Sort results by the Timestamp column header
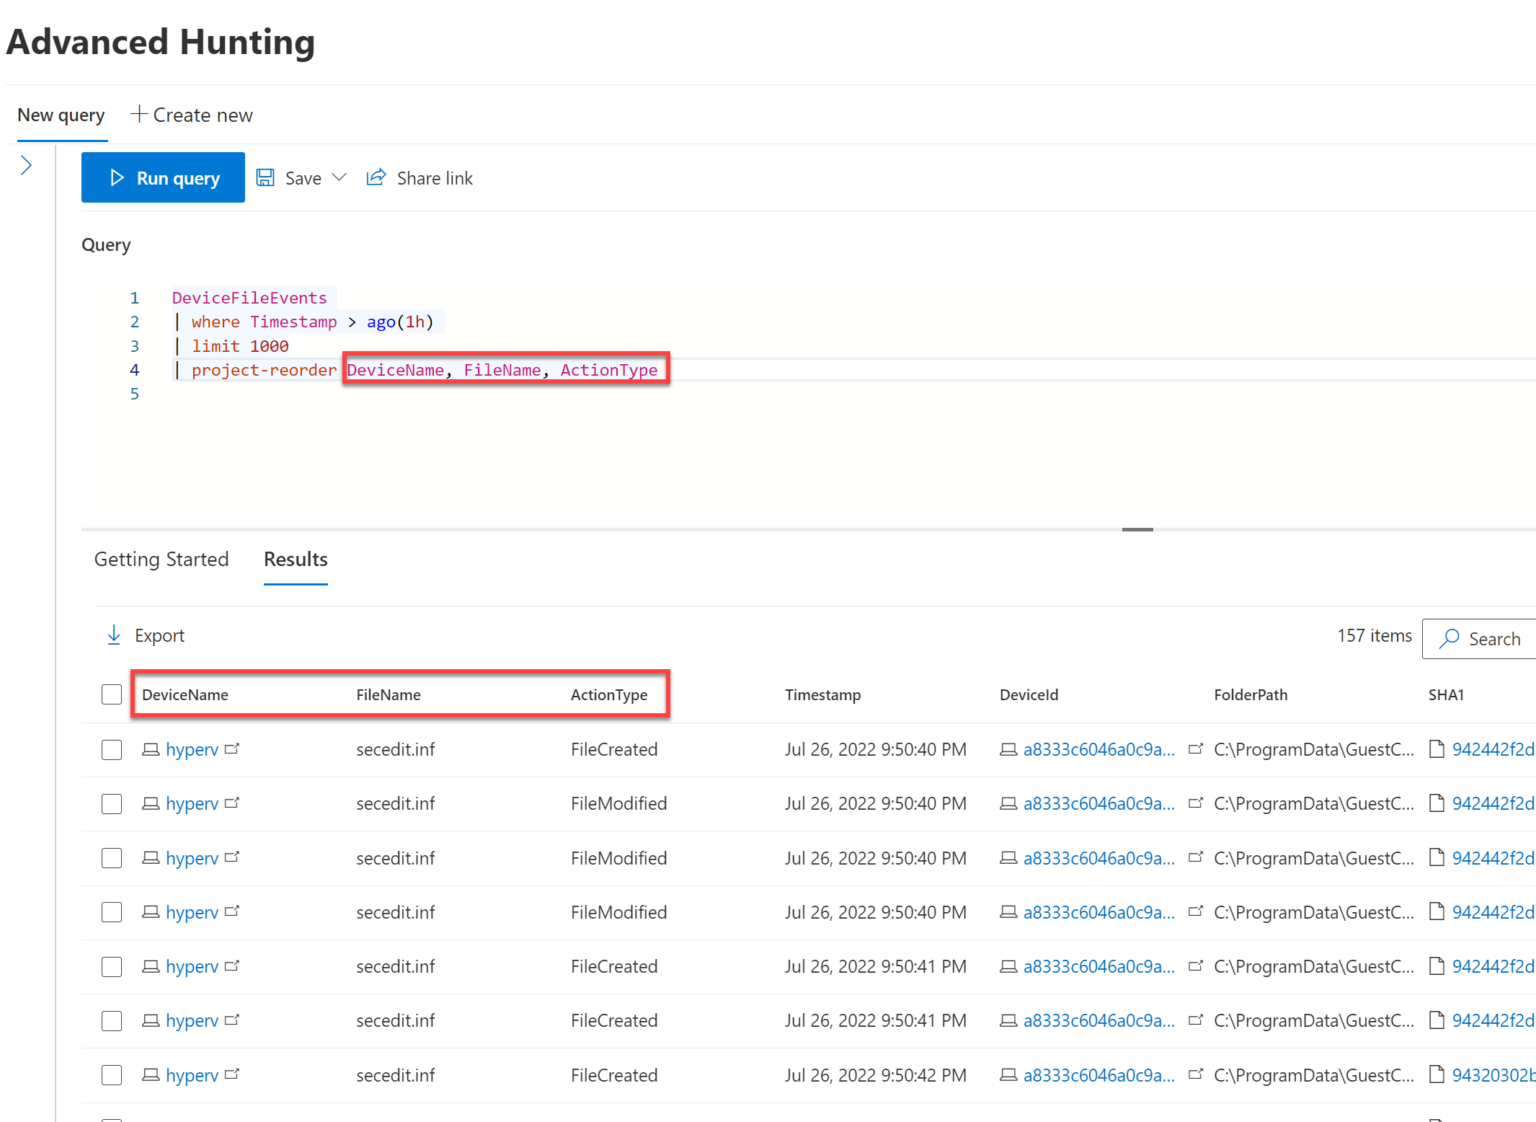The width and height of the screenshot is (1536, 1122). click(822, 695)
